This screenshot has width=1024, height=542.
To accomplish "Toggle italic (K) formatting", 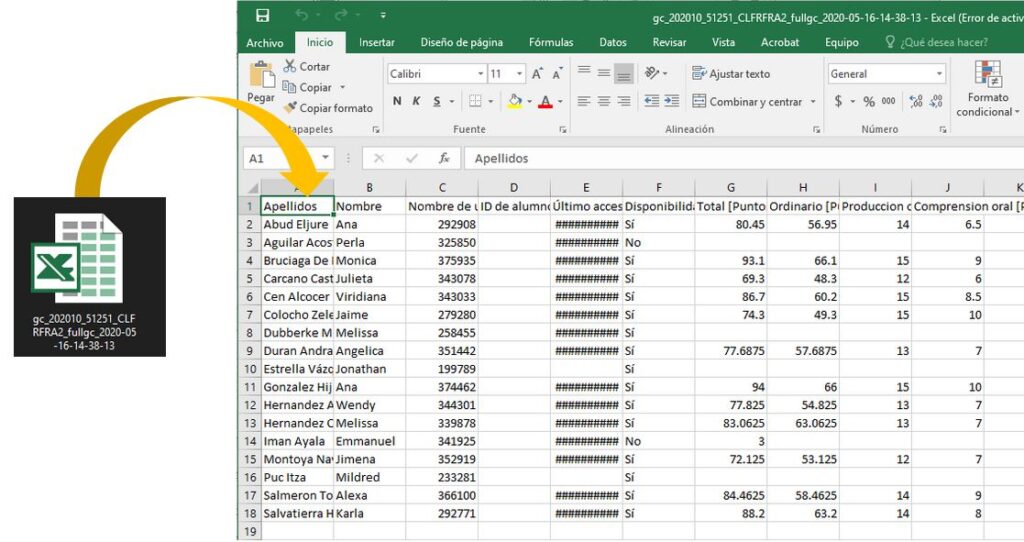I will pos(417,101).
